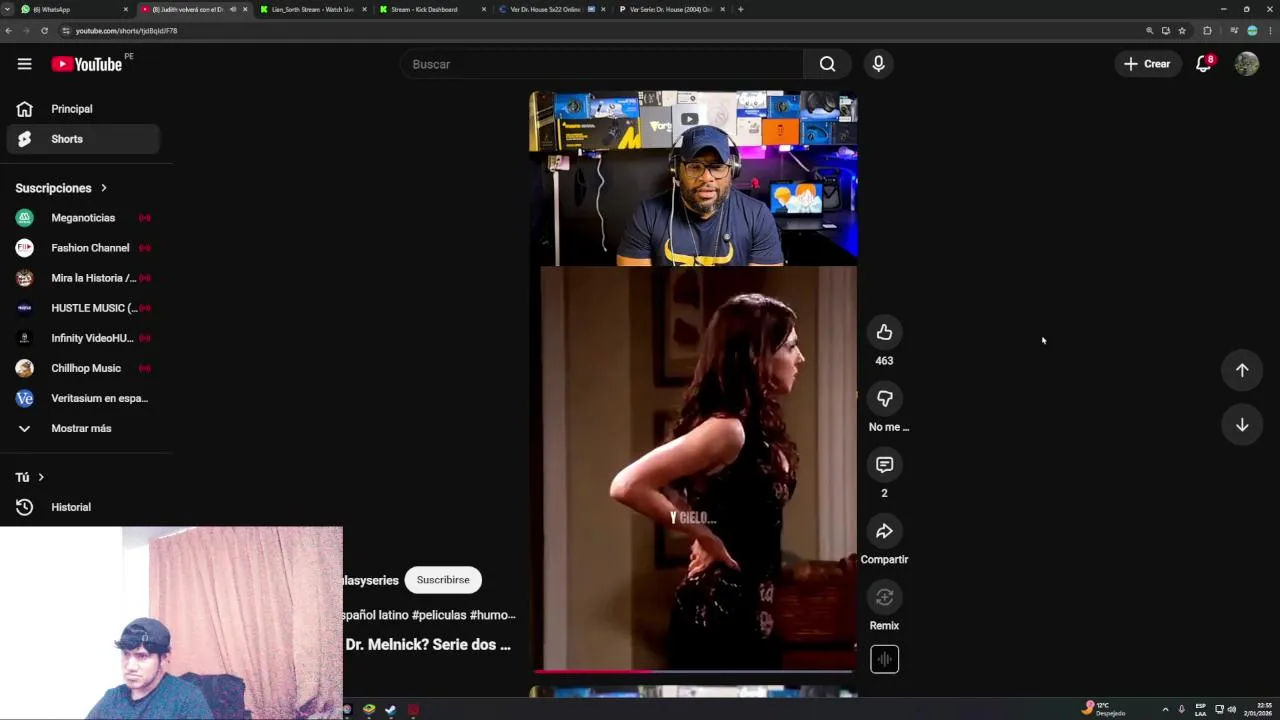
Task: Open Chrome profile avatar in toolbar
Action: [x=1252, y=31]
